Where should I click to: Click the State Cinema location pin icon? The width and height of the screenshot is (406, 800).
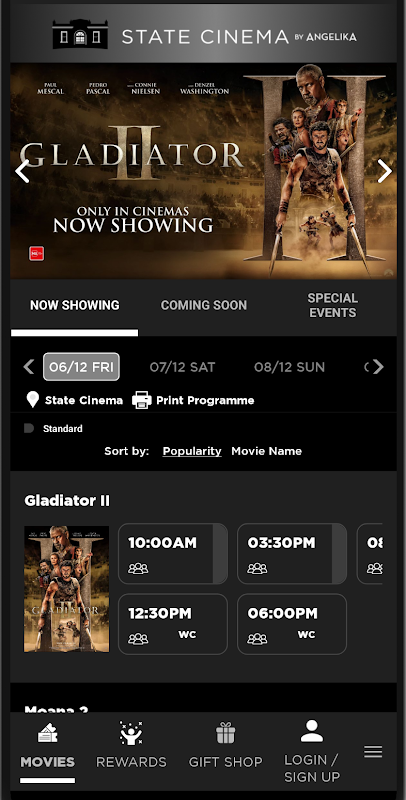pyautogui.click(x=33, y=400)
